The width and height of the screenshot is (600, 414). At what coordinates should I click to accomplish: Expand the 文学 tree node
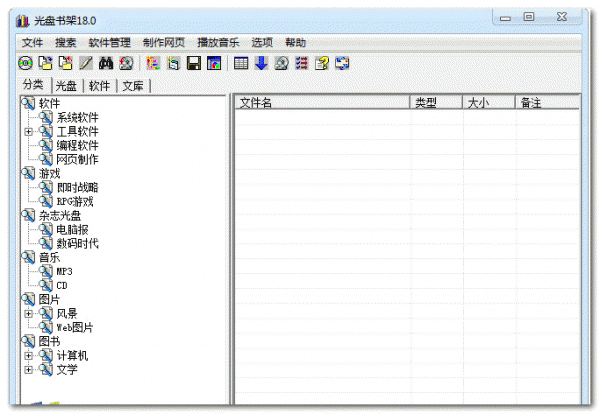[29, 369]
